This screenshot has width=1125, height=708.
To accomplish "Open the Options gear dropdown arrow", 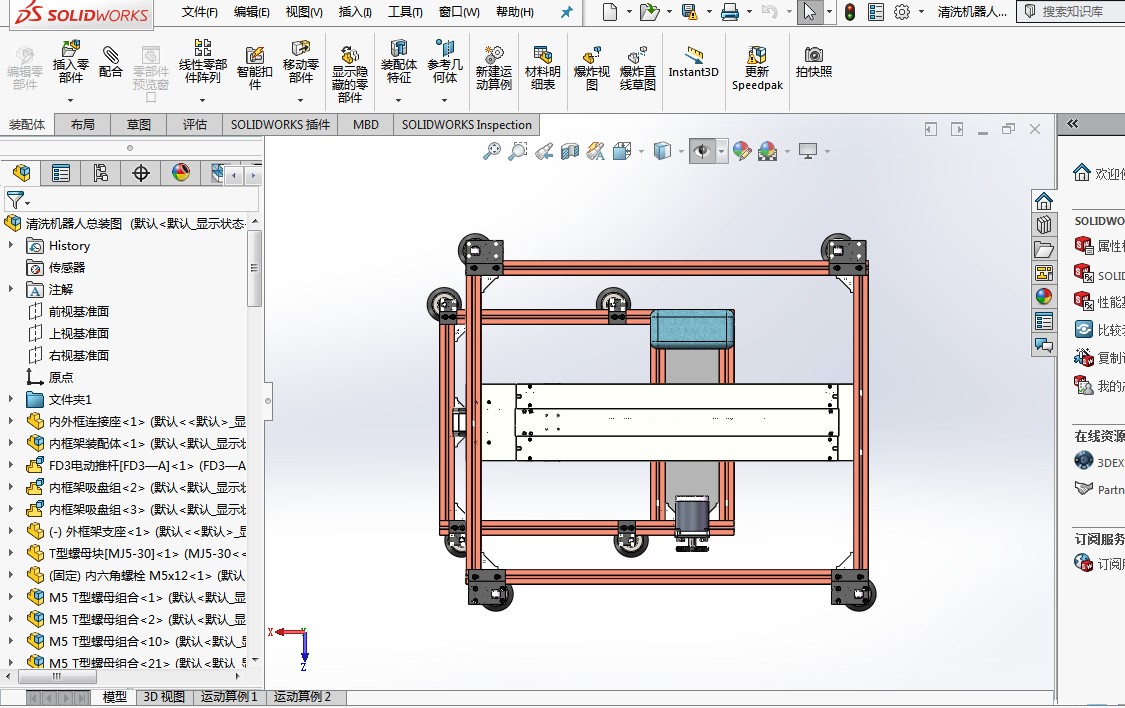I will (921, 11).
